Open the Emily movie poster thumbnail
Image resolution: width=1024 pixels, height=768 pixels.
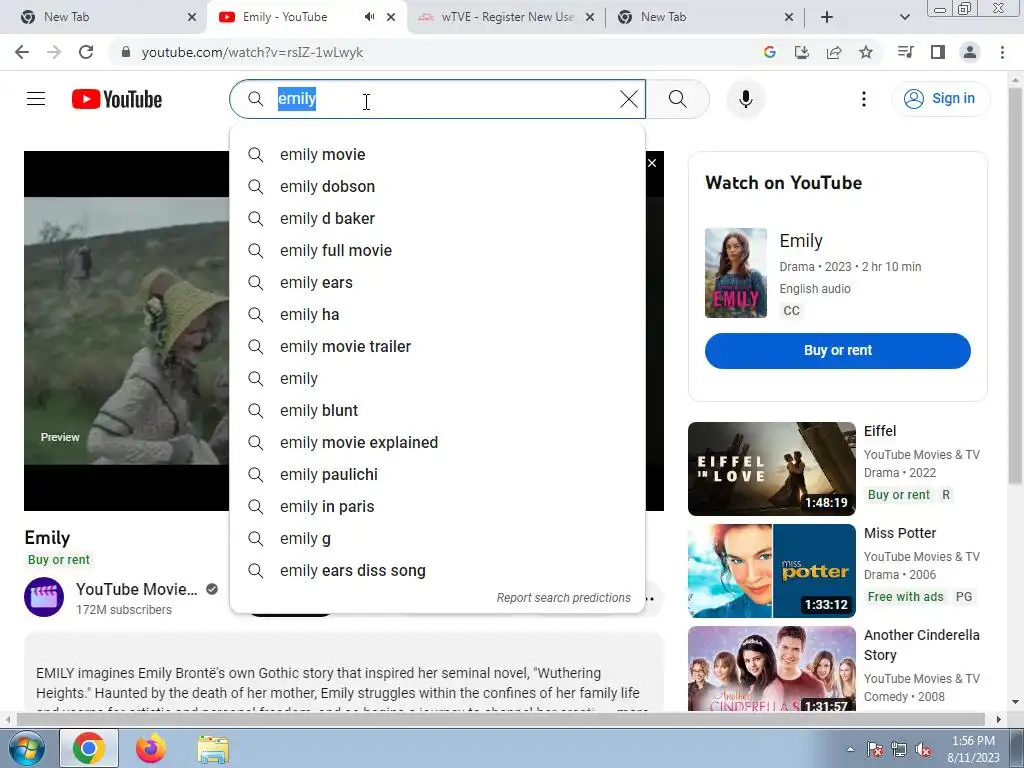tap(735, 273)
